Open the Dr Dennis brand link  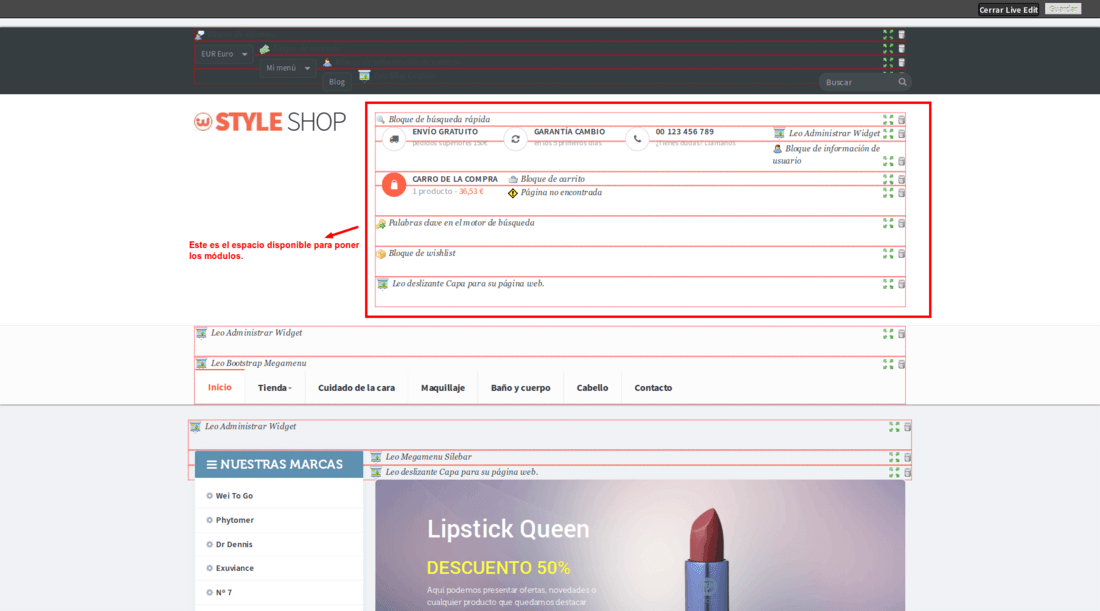coord(234,544)
